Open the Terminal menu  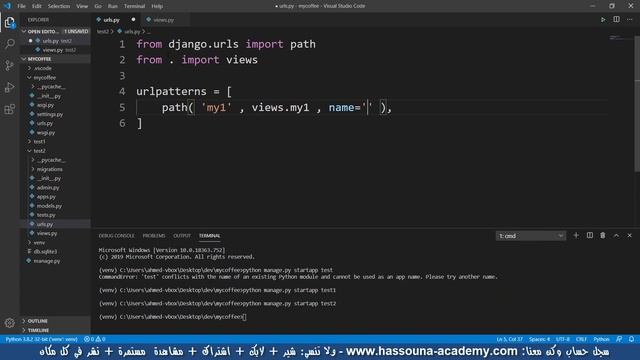click(134, 6)
